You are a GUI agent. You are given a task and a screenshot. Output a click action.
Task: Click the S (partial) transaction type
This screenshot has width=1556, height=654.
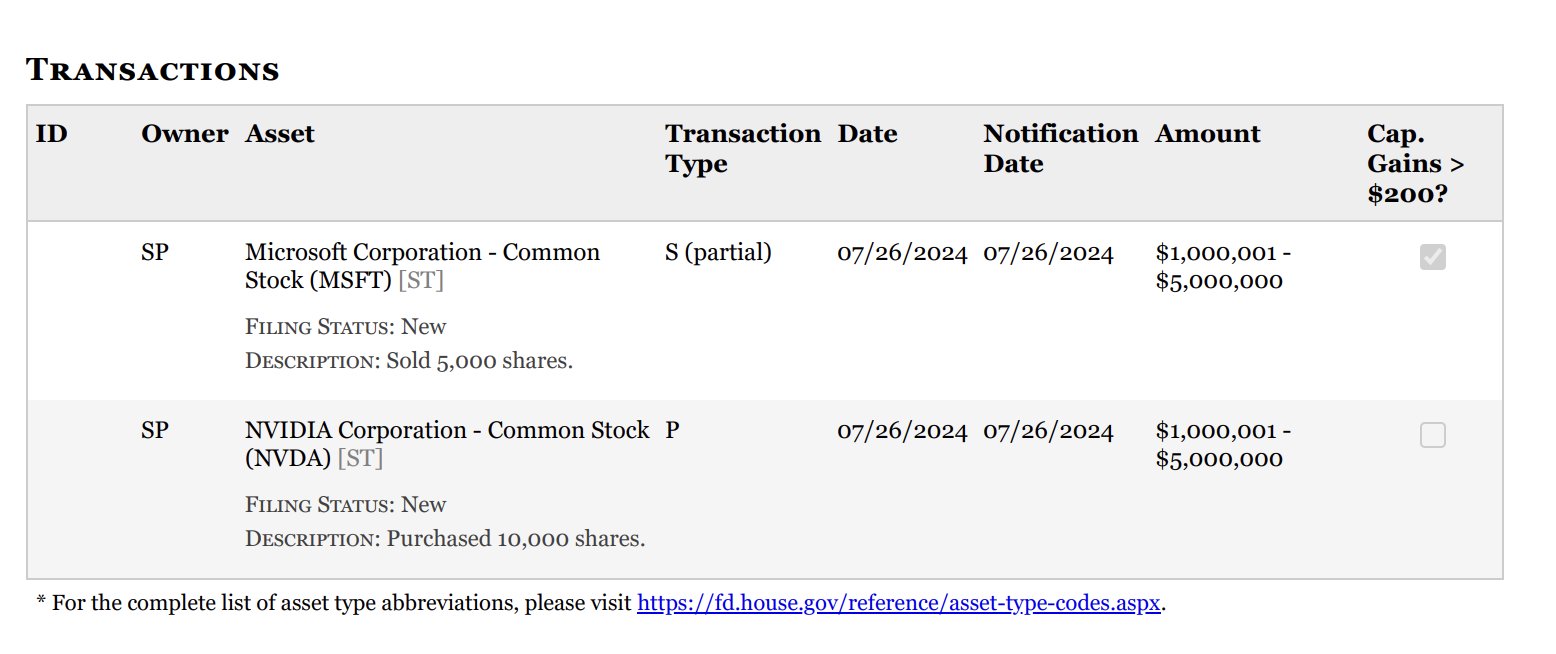click(718, 253)
